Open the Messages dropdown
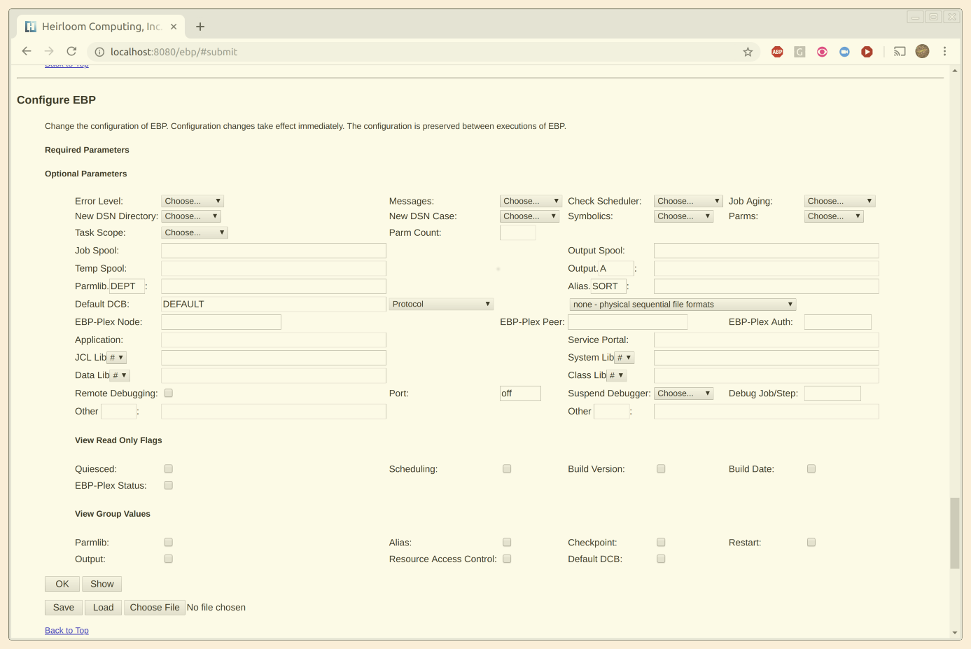Viewport: 971px width, 649px height. click(531, 201)
